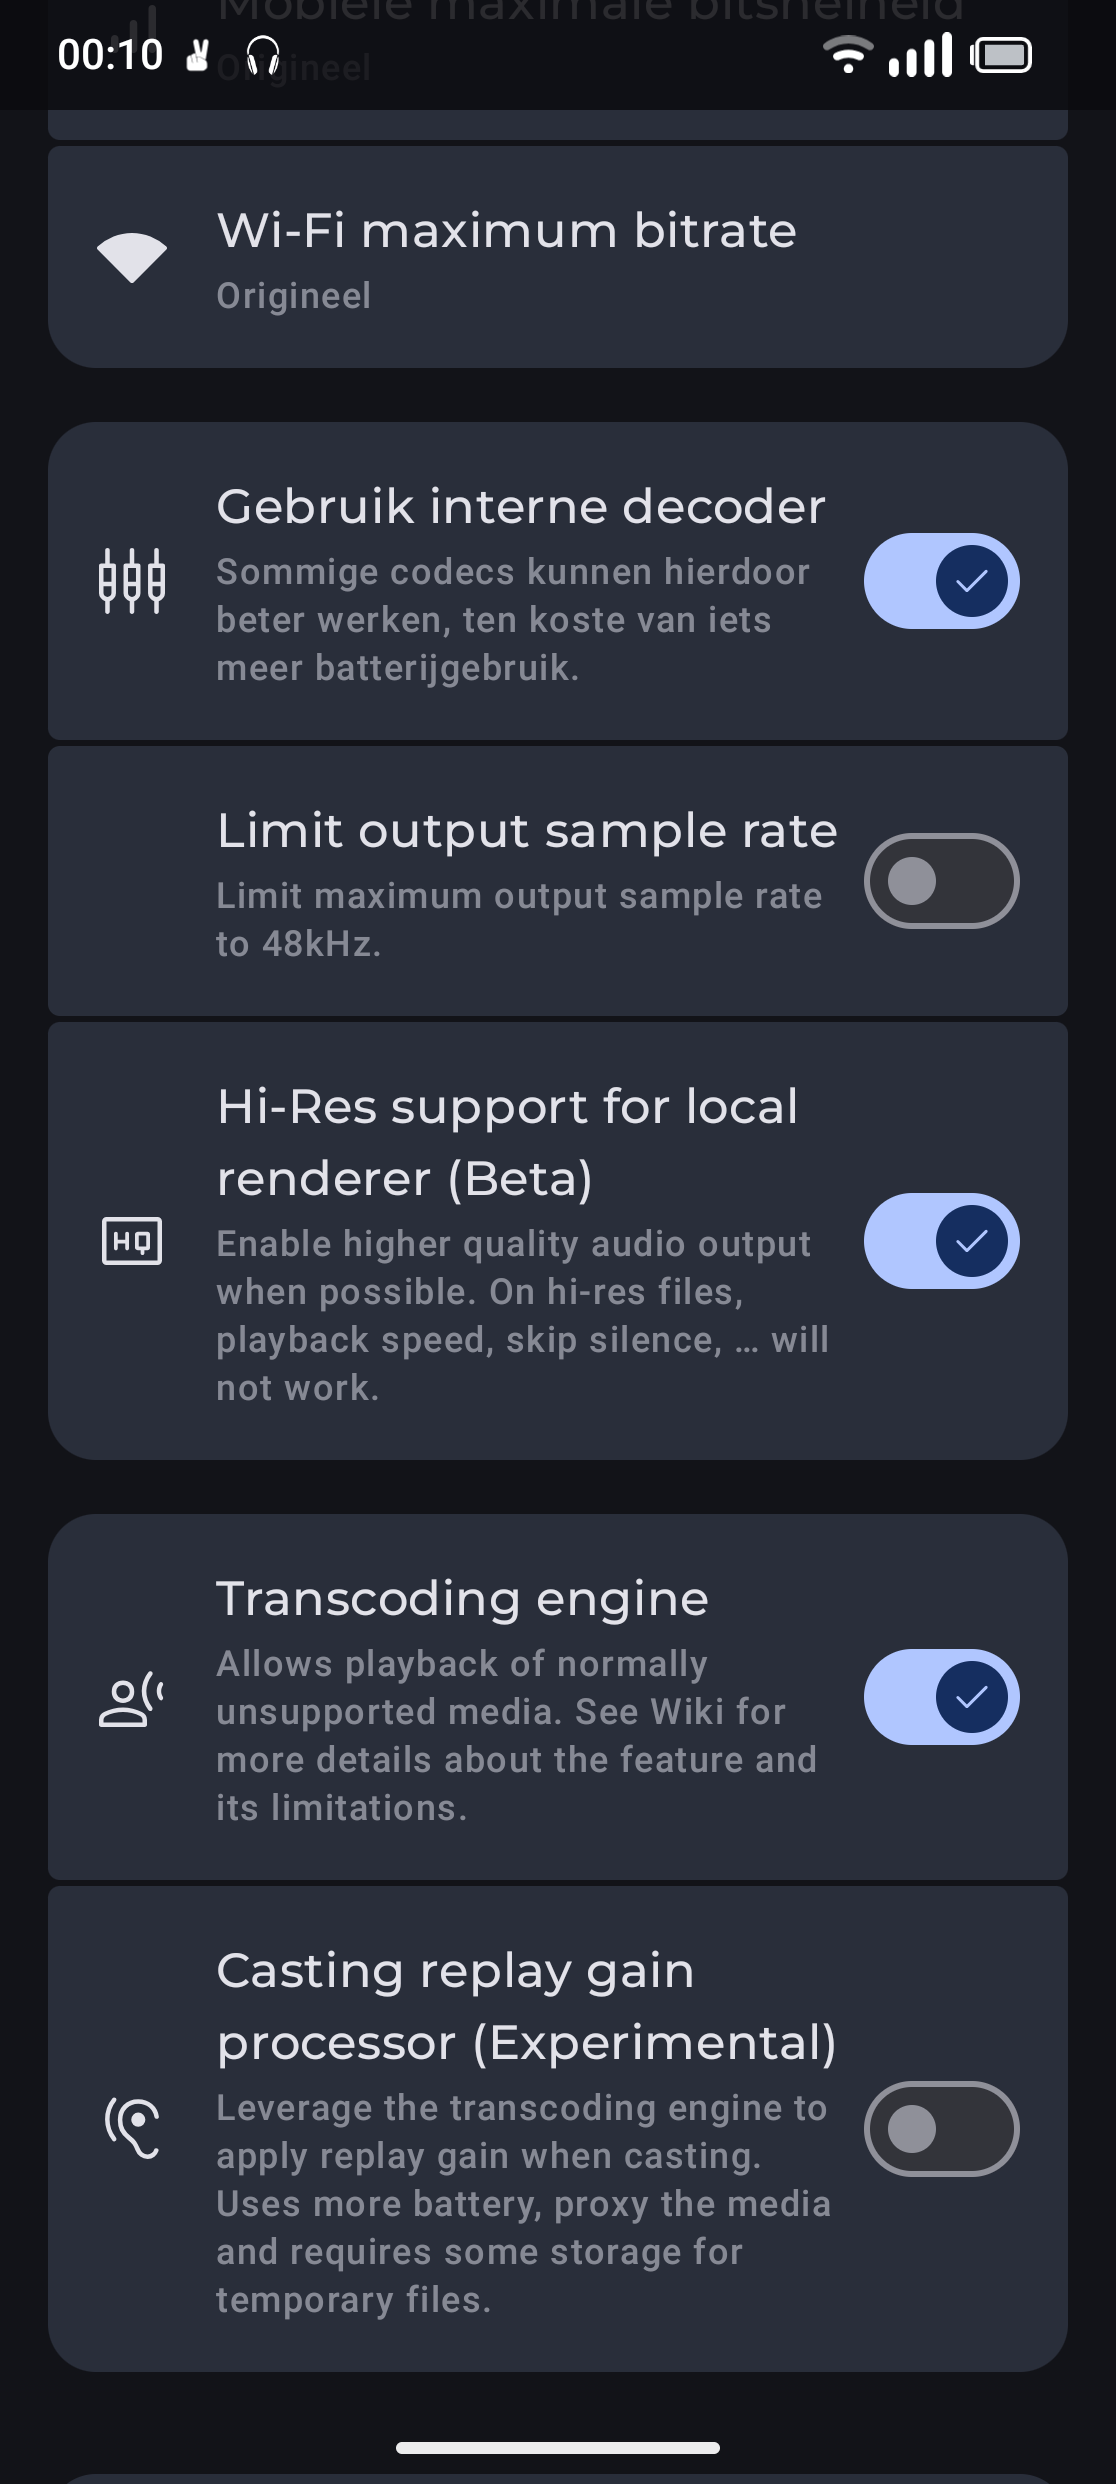Viewport: 1116px width, 2484px height.
Task: Open Wi-Fi maximum bitrate options
Action: pyautogui.click(x=506, y=231)
